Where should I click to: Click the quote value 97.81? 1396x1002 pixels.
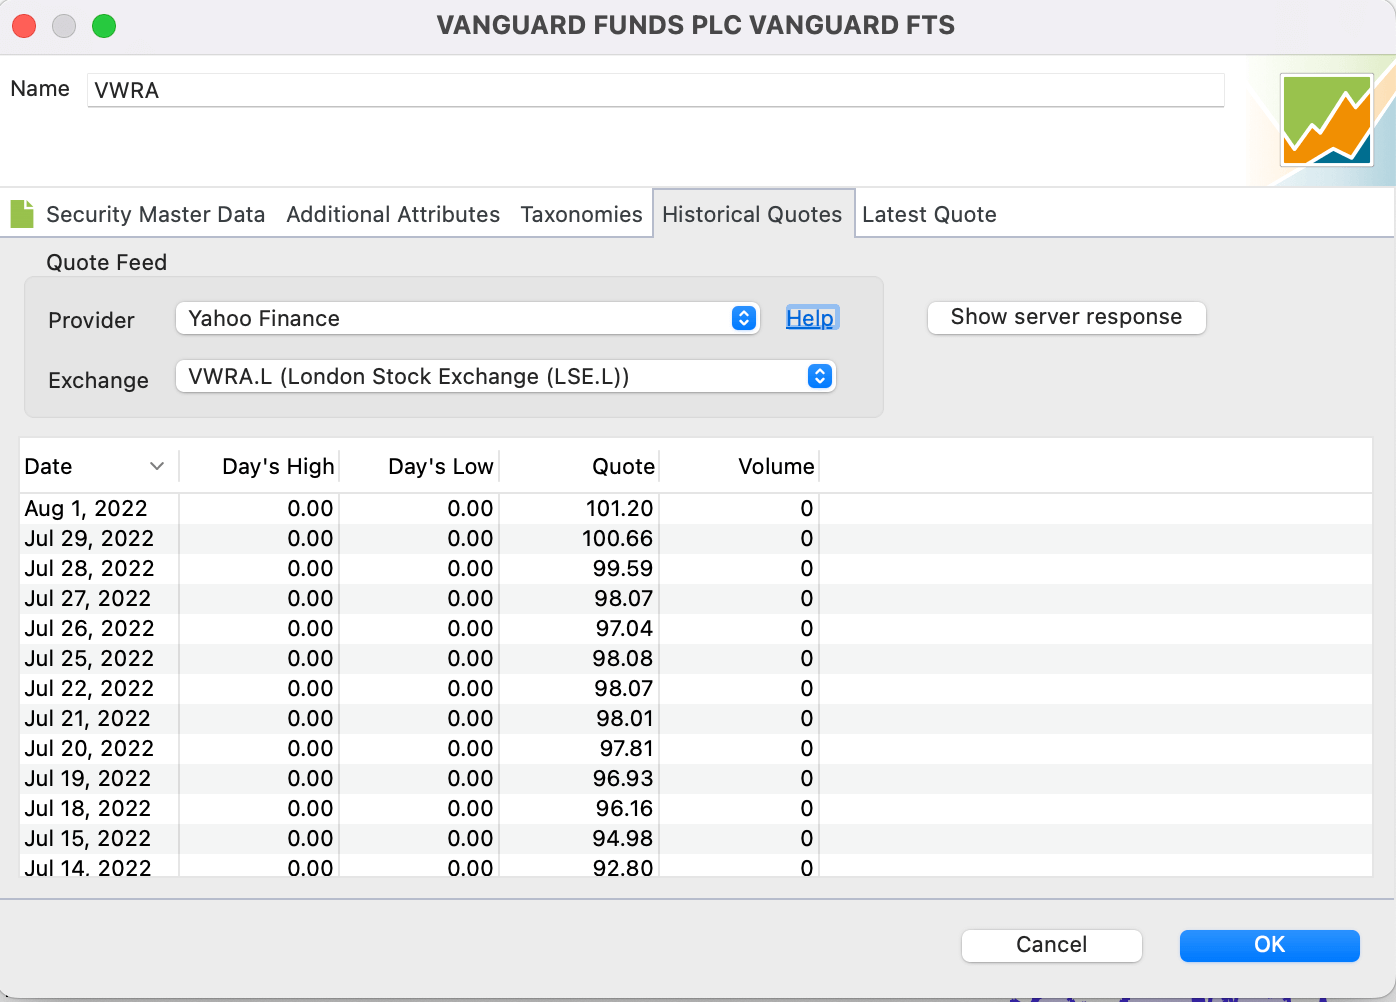626,748
